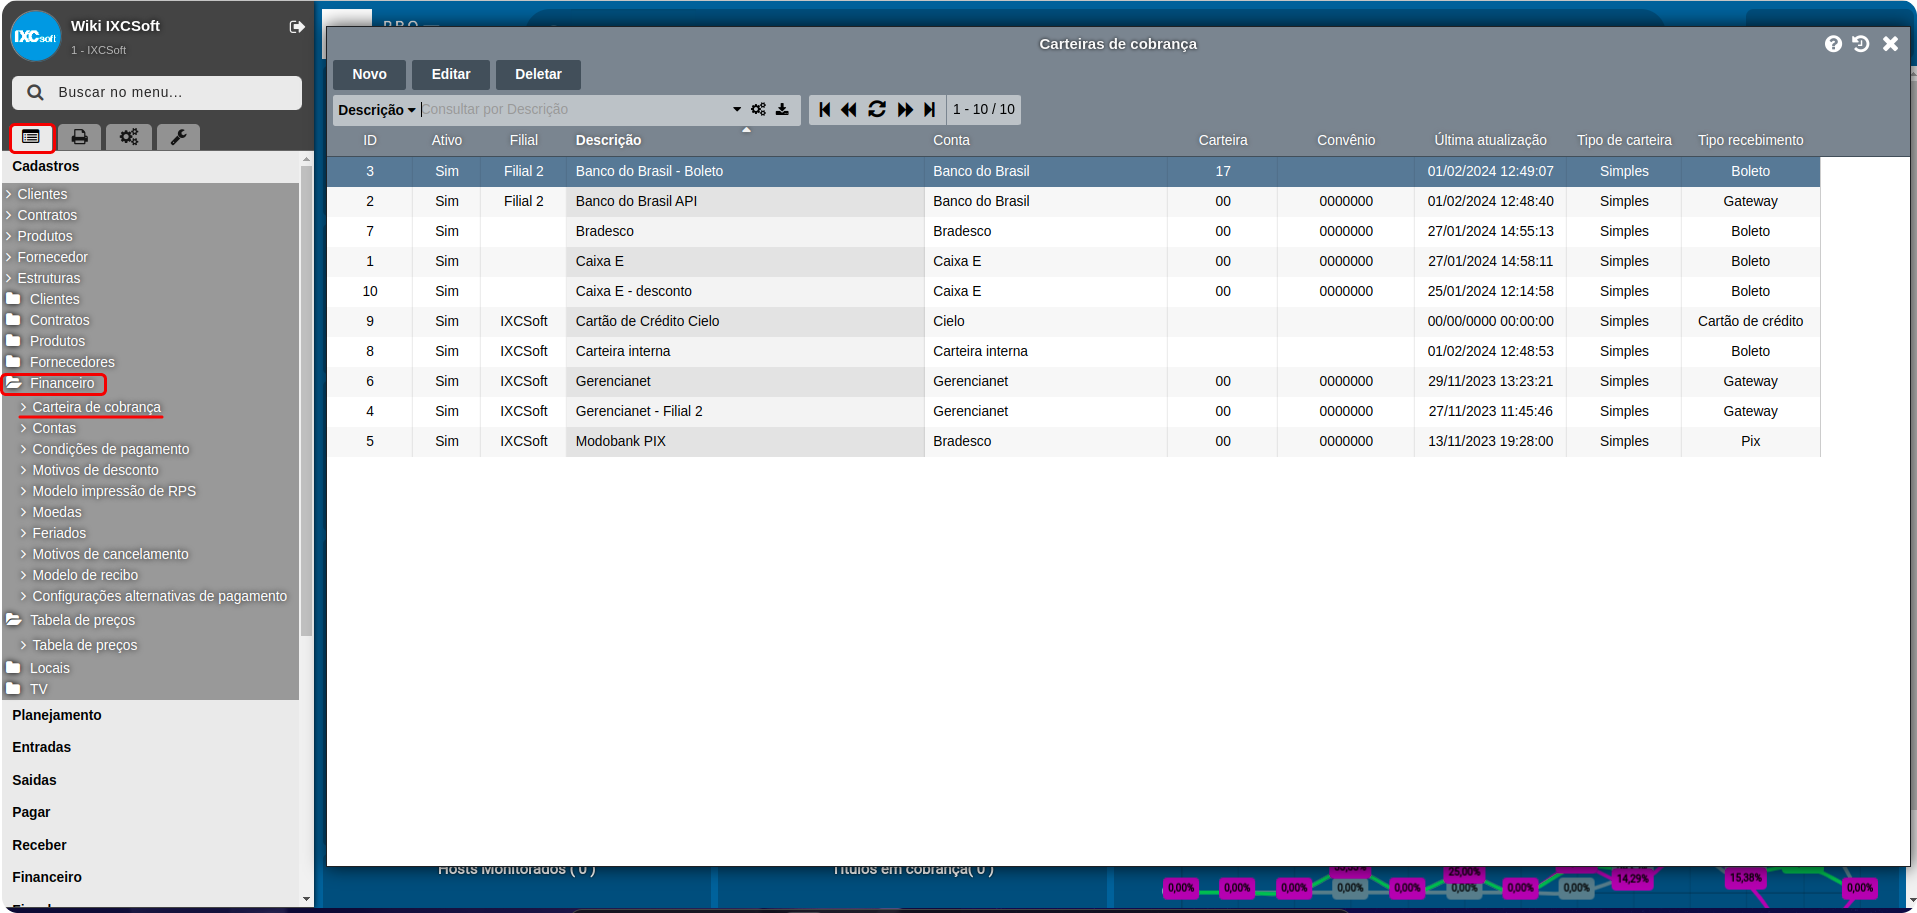Click the sidebar scrollbar down arrow

click(x=306, y=899)
